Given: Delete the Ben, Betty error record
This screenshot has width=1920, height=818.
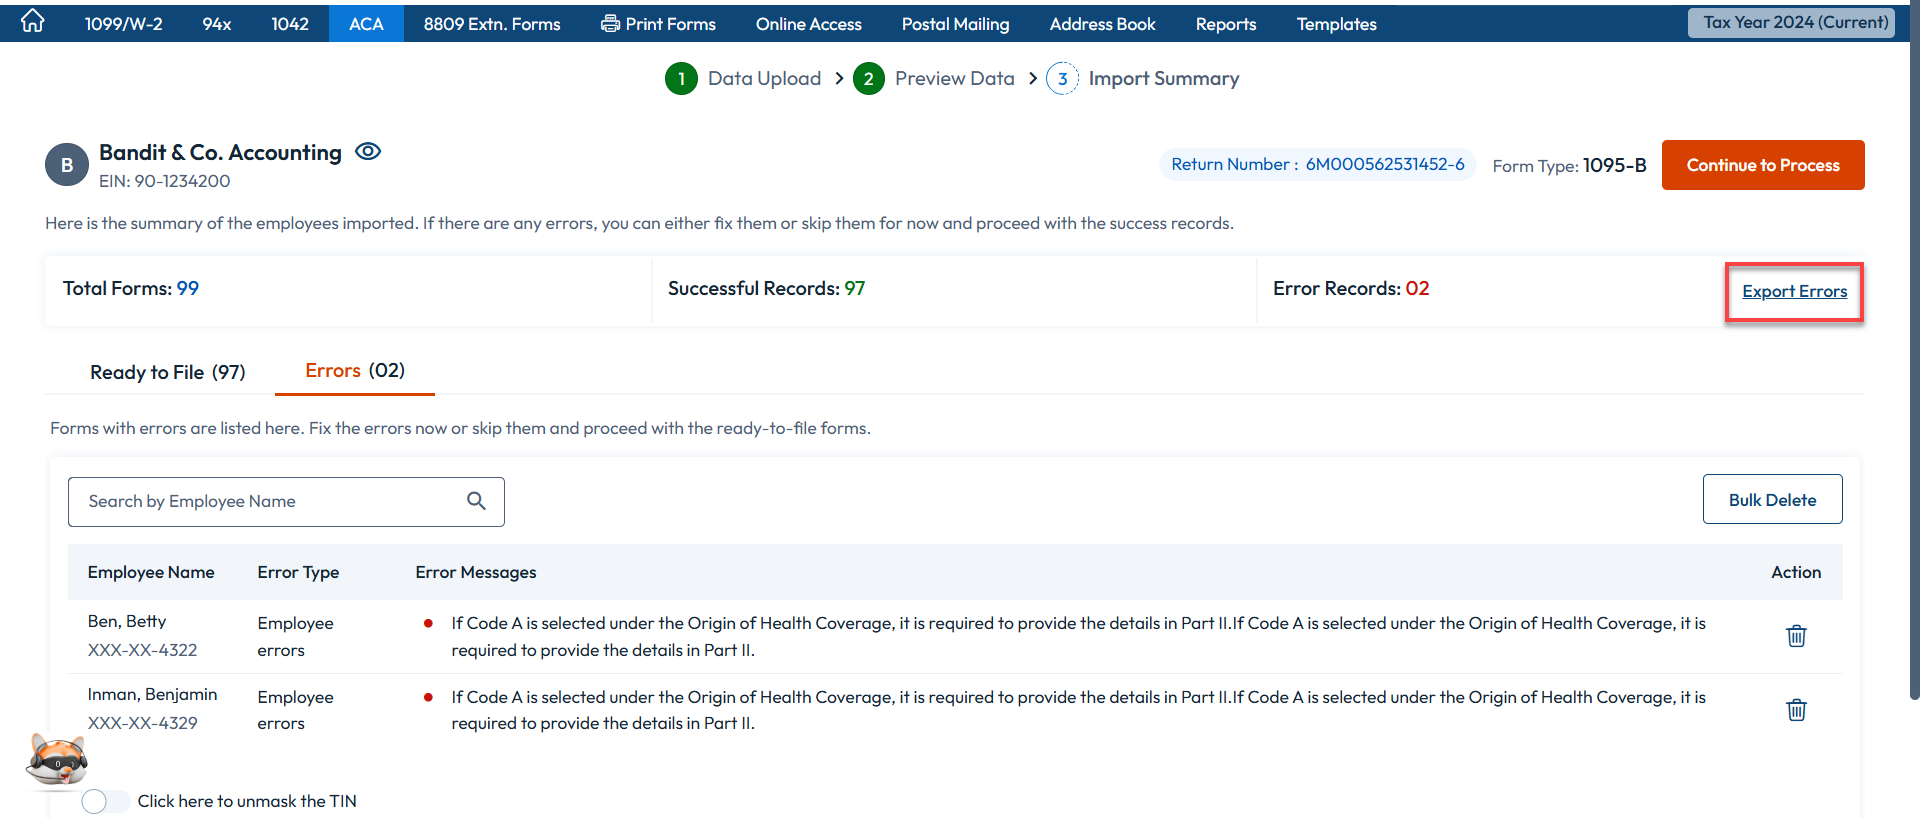Looking at the screenshot, I should coord(1796,636).
